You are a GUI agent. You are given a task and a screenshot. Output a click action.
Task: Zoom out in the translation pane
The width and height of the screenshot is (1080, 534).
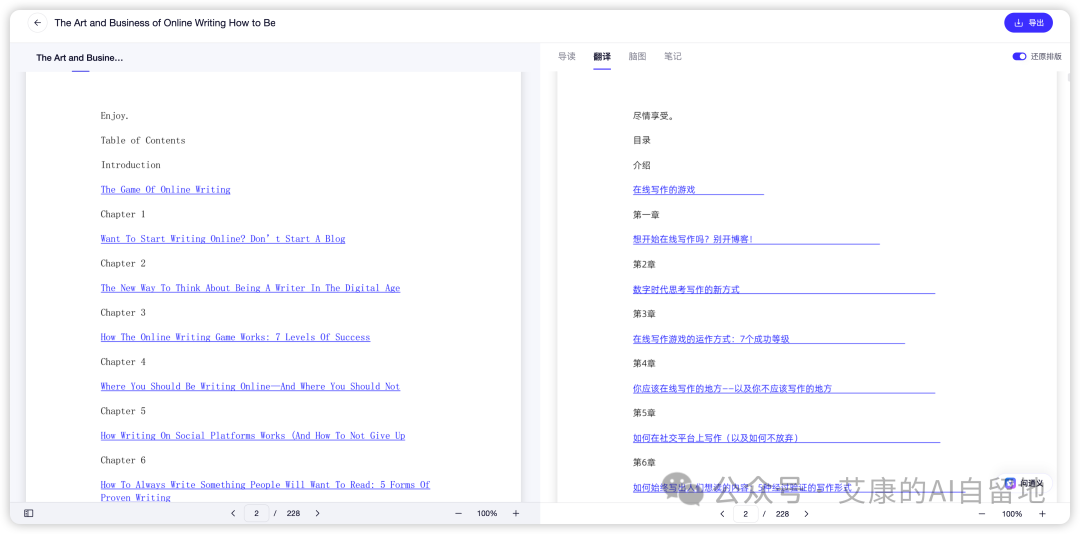pyautogui.click(x=983, y=514)
